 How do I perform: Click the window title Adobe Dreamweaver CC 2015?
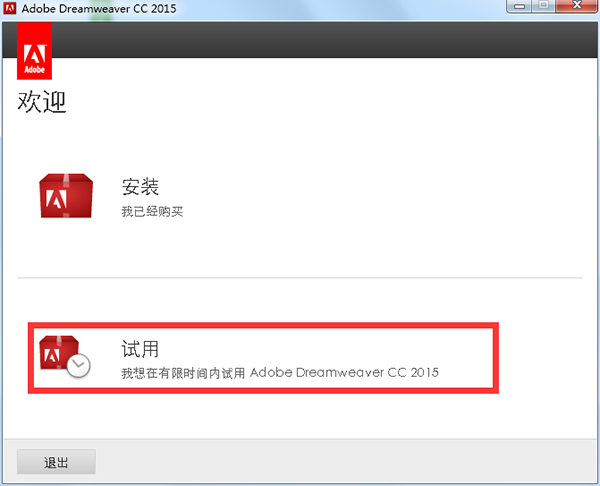(x=99, y=8)
